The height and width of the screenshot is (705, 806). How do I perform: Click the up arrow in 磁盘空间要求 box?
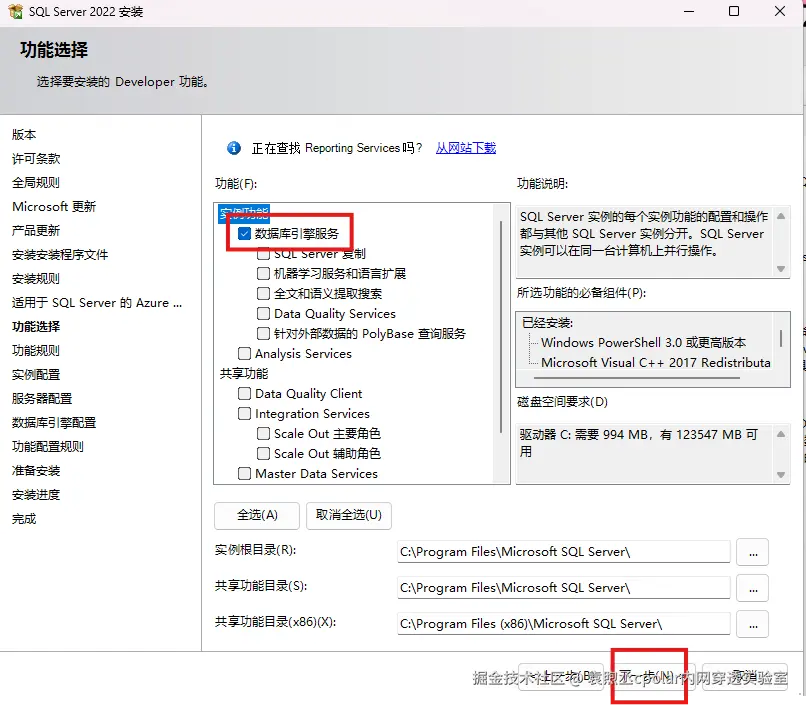pos(781,434)
